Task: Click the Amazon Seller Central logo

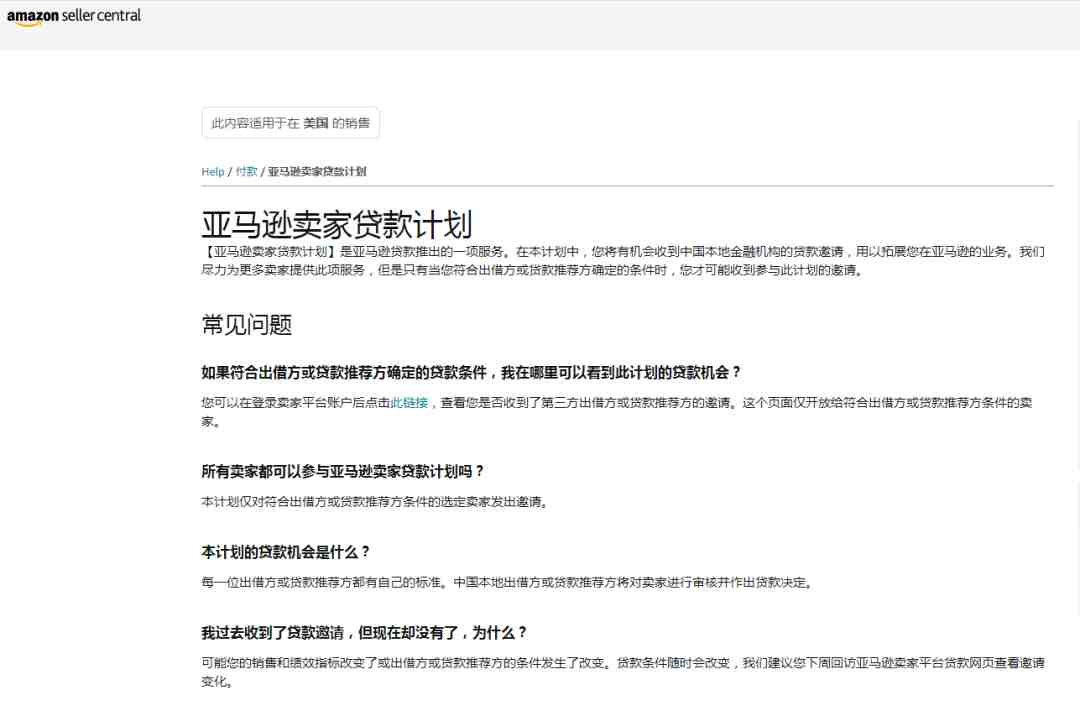Action: [x=74, y=16]
